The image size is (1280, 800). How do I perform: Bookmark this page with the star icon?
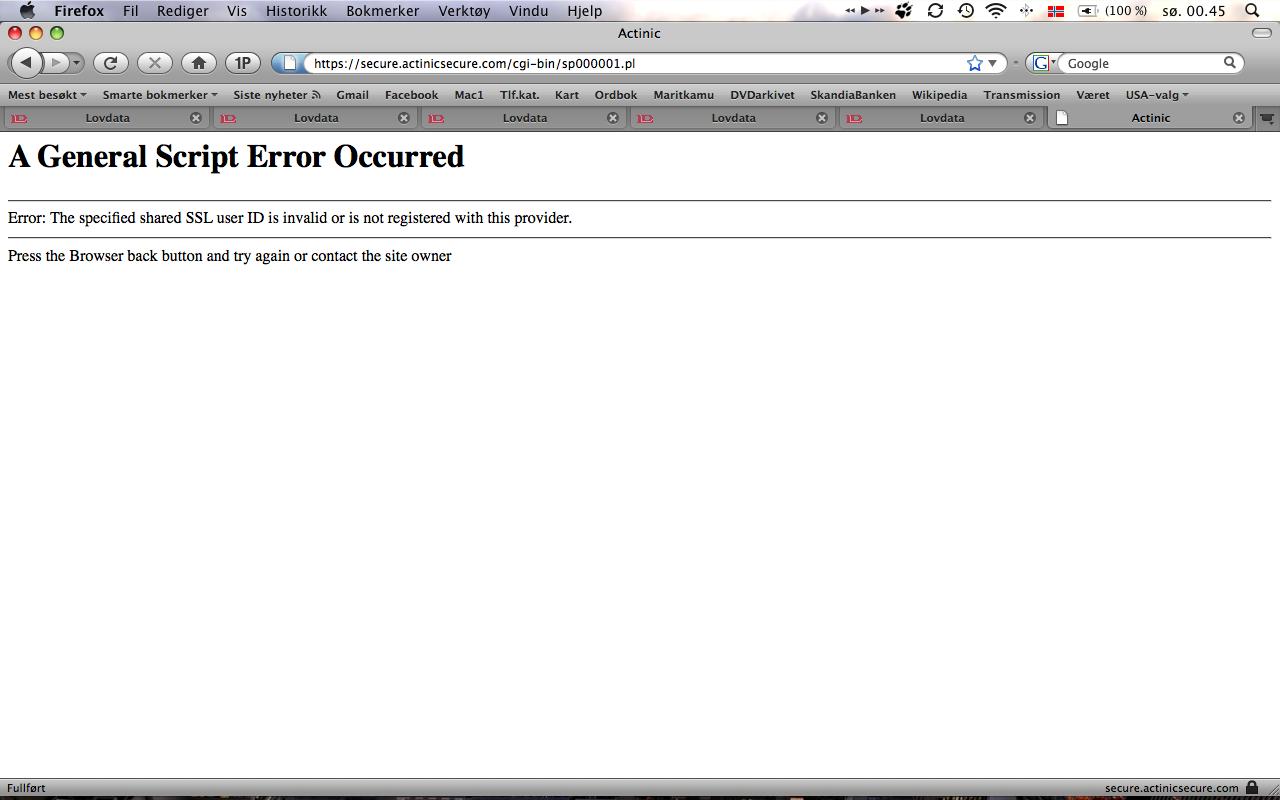click(x=974, y=63)
